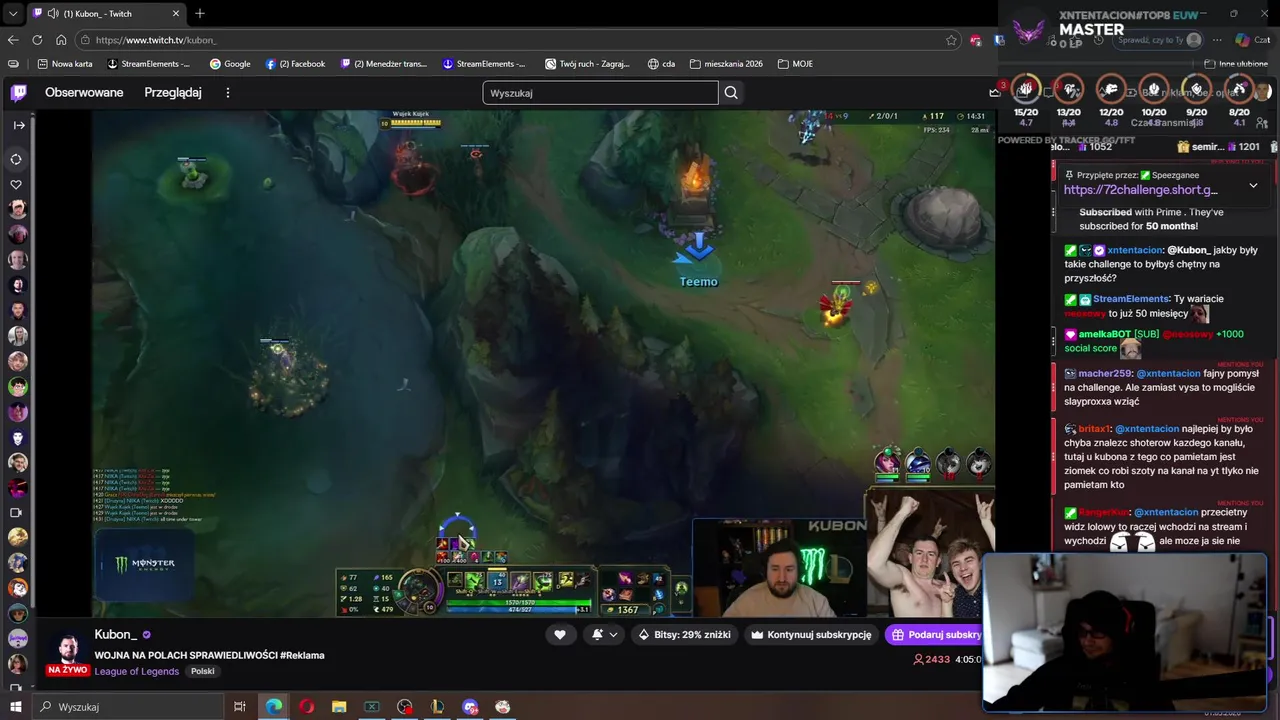Click the Wyszukaj search field in Twitch header
The image size is (1280, 720).
[x=600, y=93]
